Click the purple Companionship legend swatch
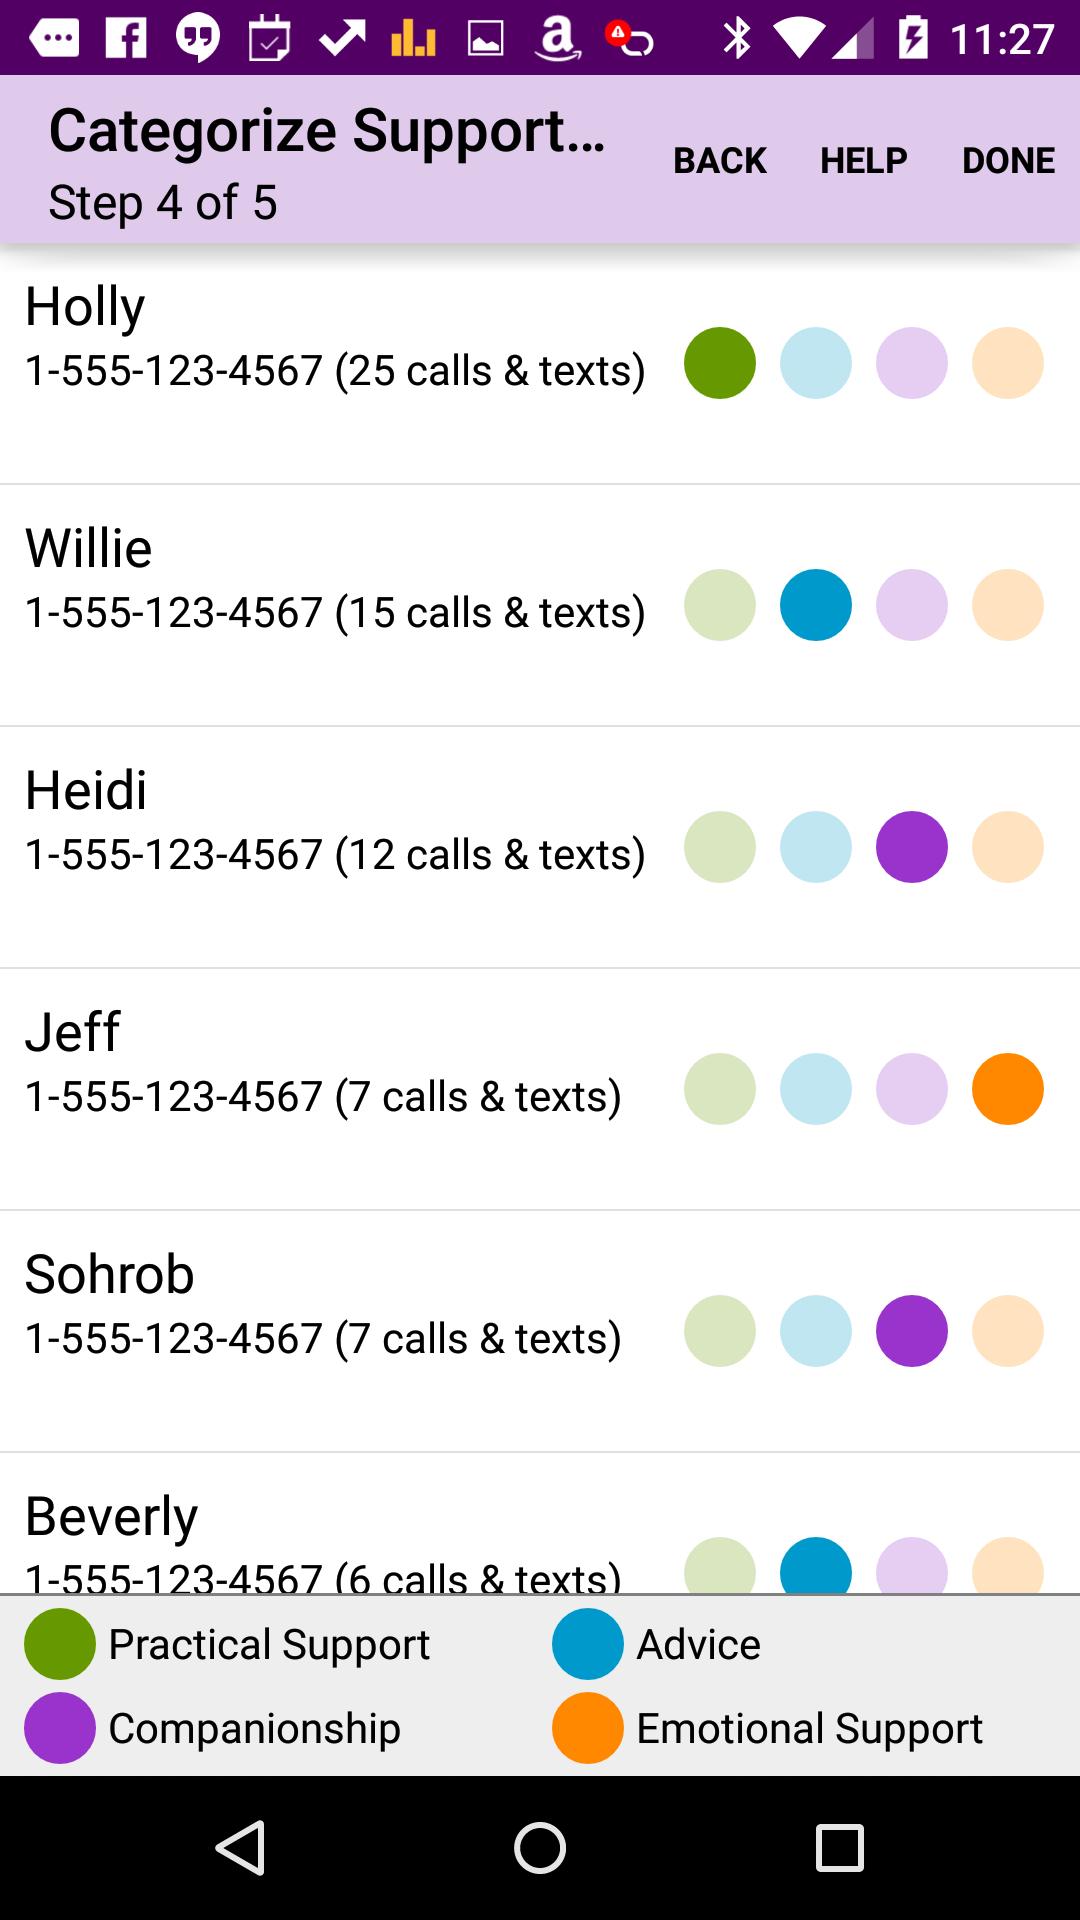 coord(60,1728)
